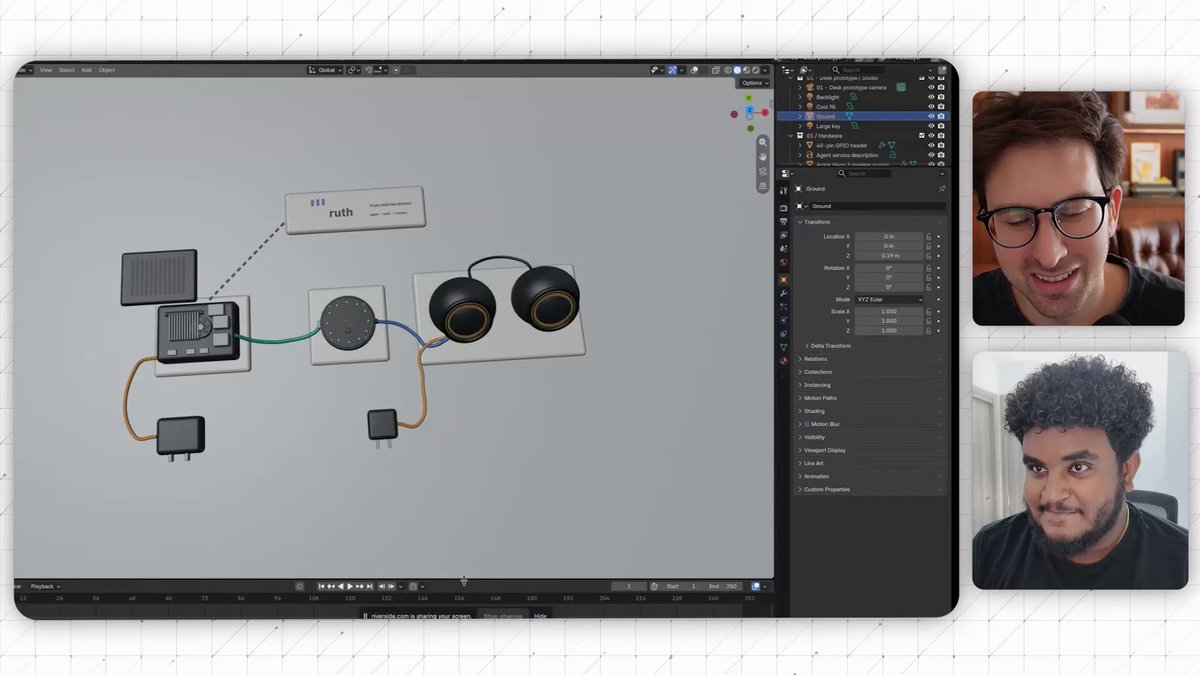
Task: Switch to rendered viewport shading
Action: coord(755,70)
